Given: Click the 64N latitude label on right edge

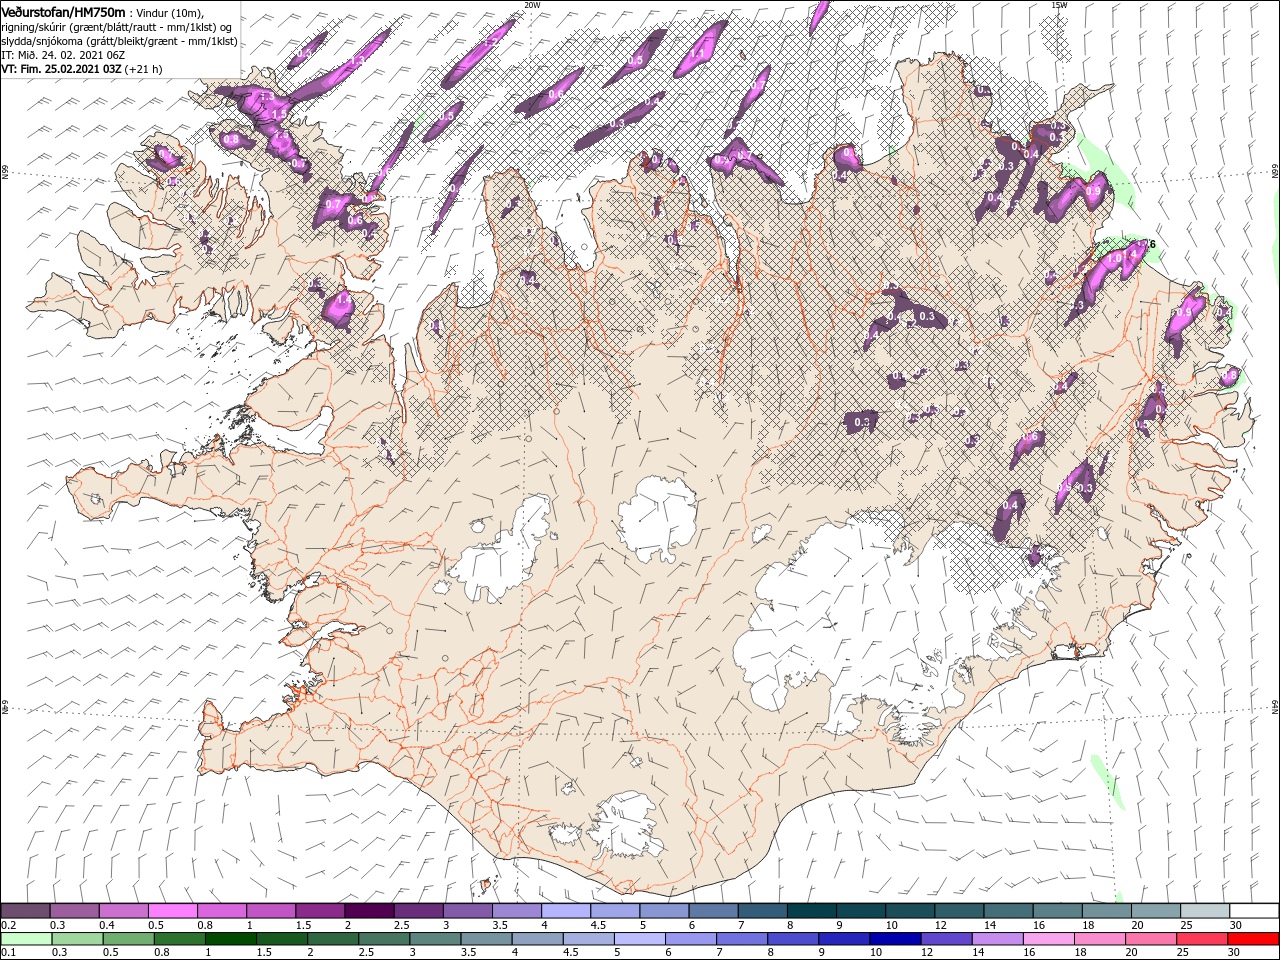Looking at the screenshot, I should point(1275,707).
